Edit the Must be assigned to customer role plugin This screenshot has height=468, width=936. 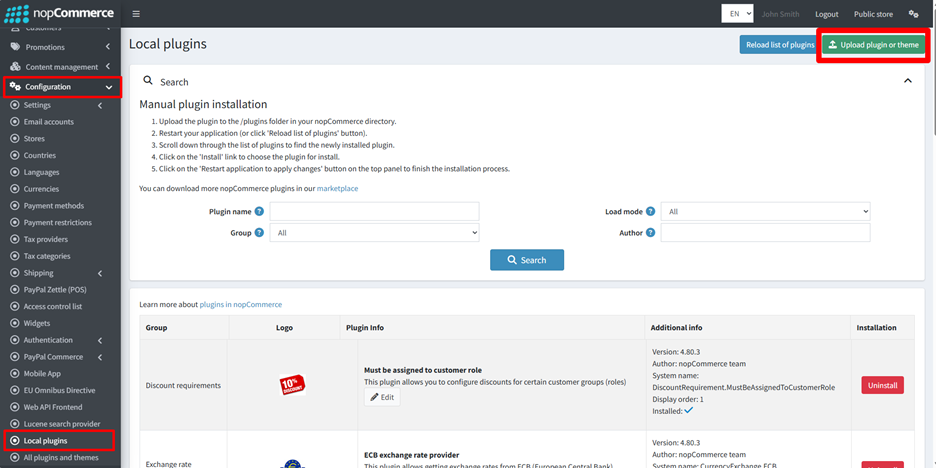coord(382,397)
